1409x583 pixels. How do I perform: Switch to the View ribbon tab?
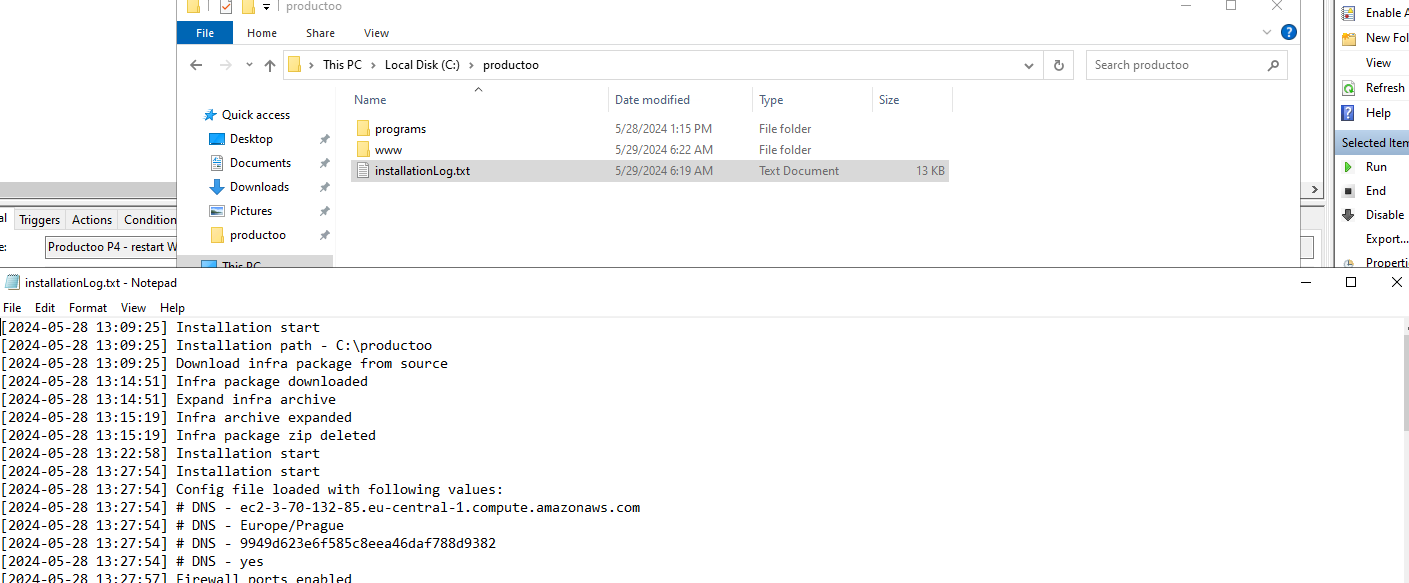pos(376,33)
